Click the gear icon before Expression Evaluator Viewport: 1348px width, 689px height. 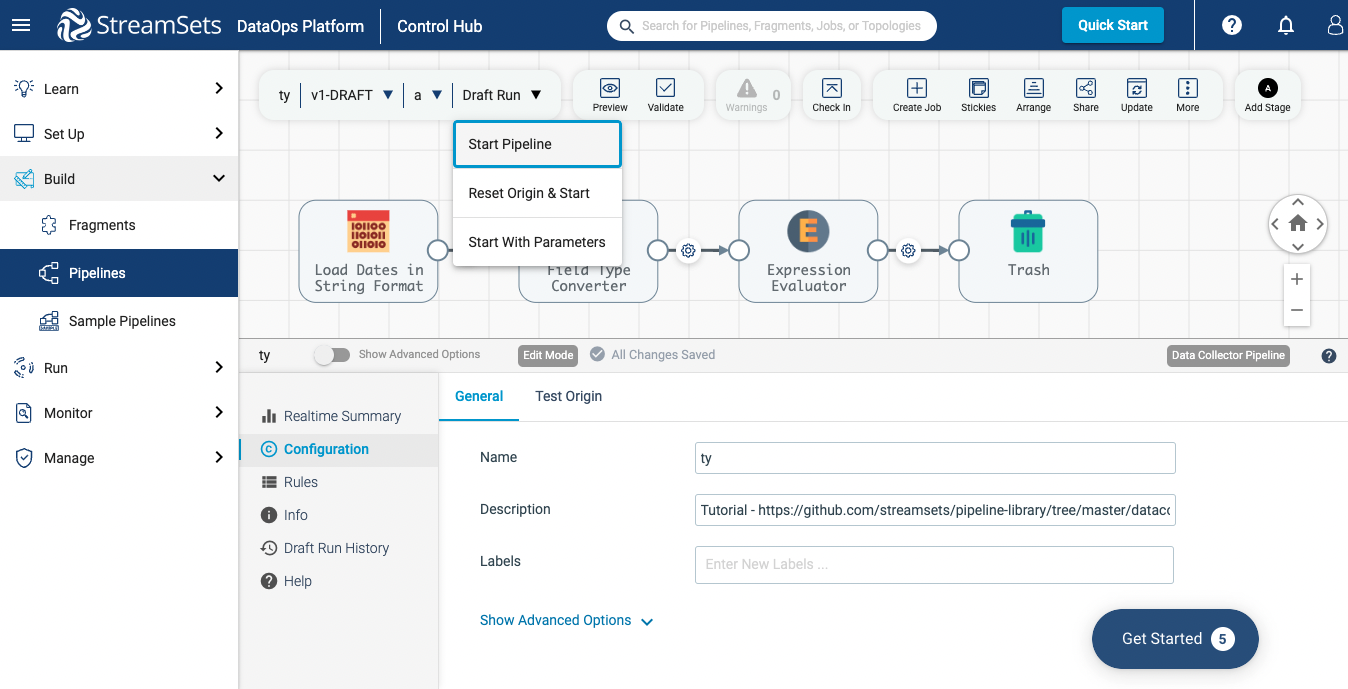pyautogui.click(x=688, y=251)
